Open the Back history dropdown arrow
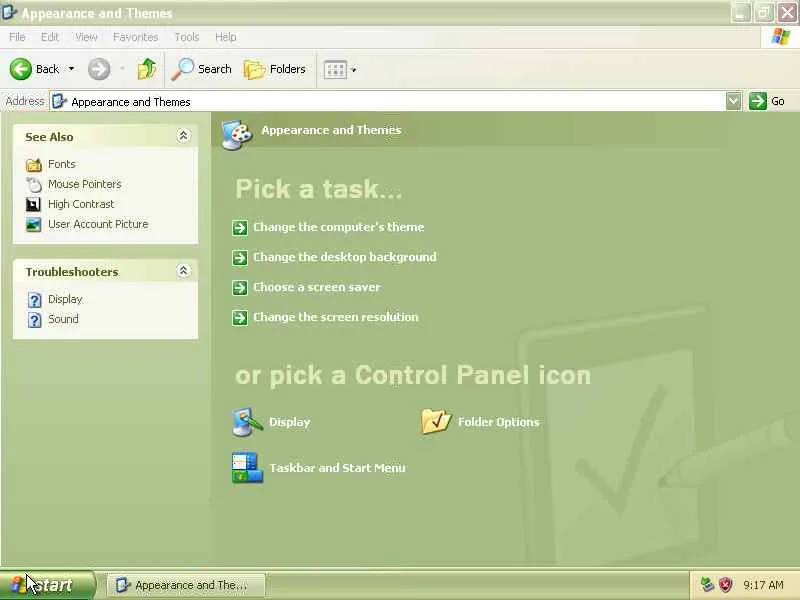This screenshot has width=800, height=600. pyautogui.click(x=71, y=69)
